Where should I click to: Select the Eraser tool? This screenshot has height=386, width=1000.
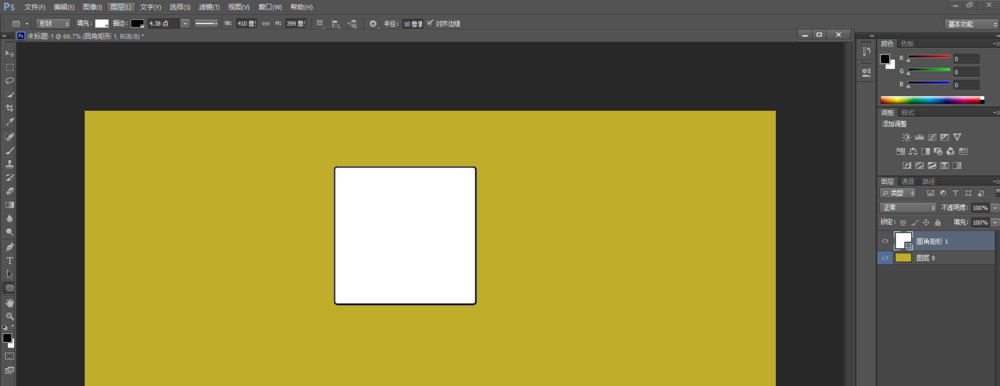(10, 191)
